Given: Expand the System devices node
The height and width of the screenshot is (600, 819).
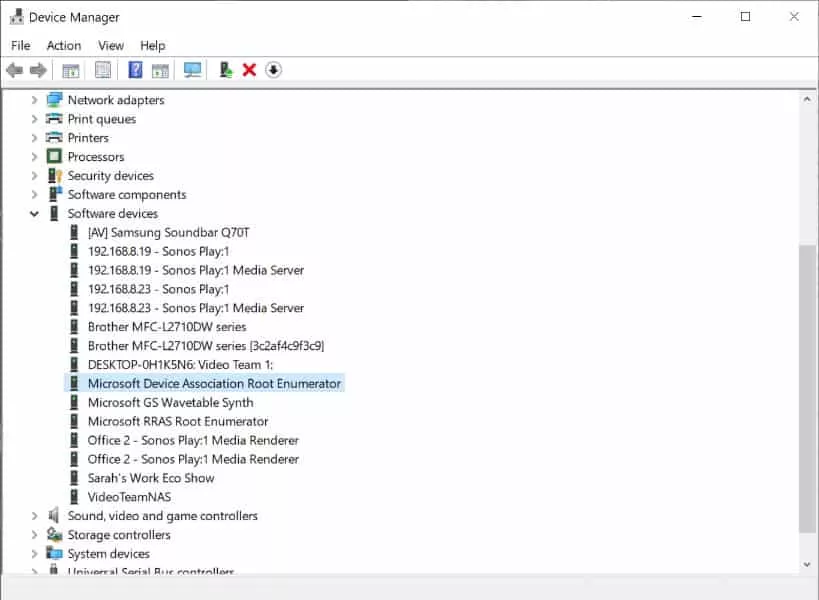Looking at the screenshot, I should 34,554.
